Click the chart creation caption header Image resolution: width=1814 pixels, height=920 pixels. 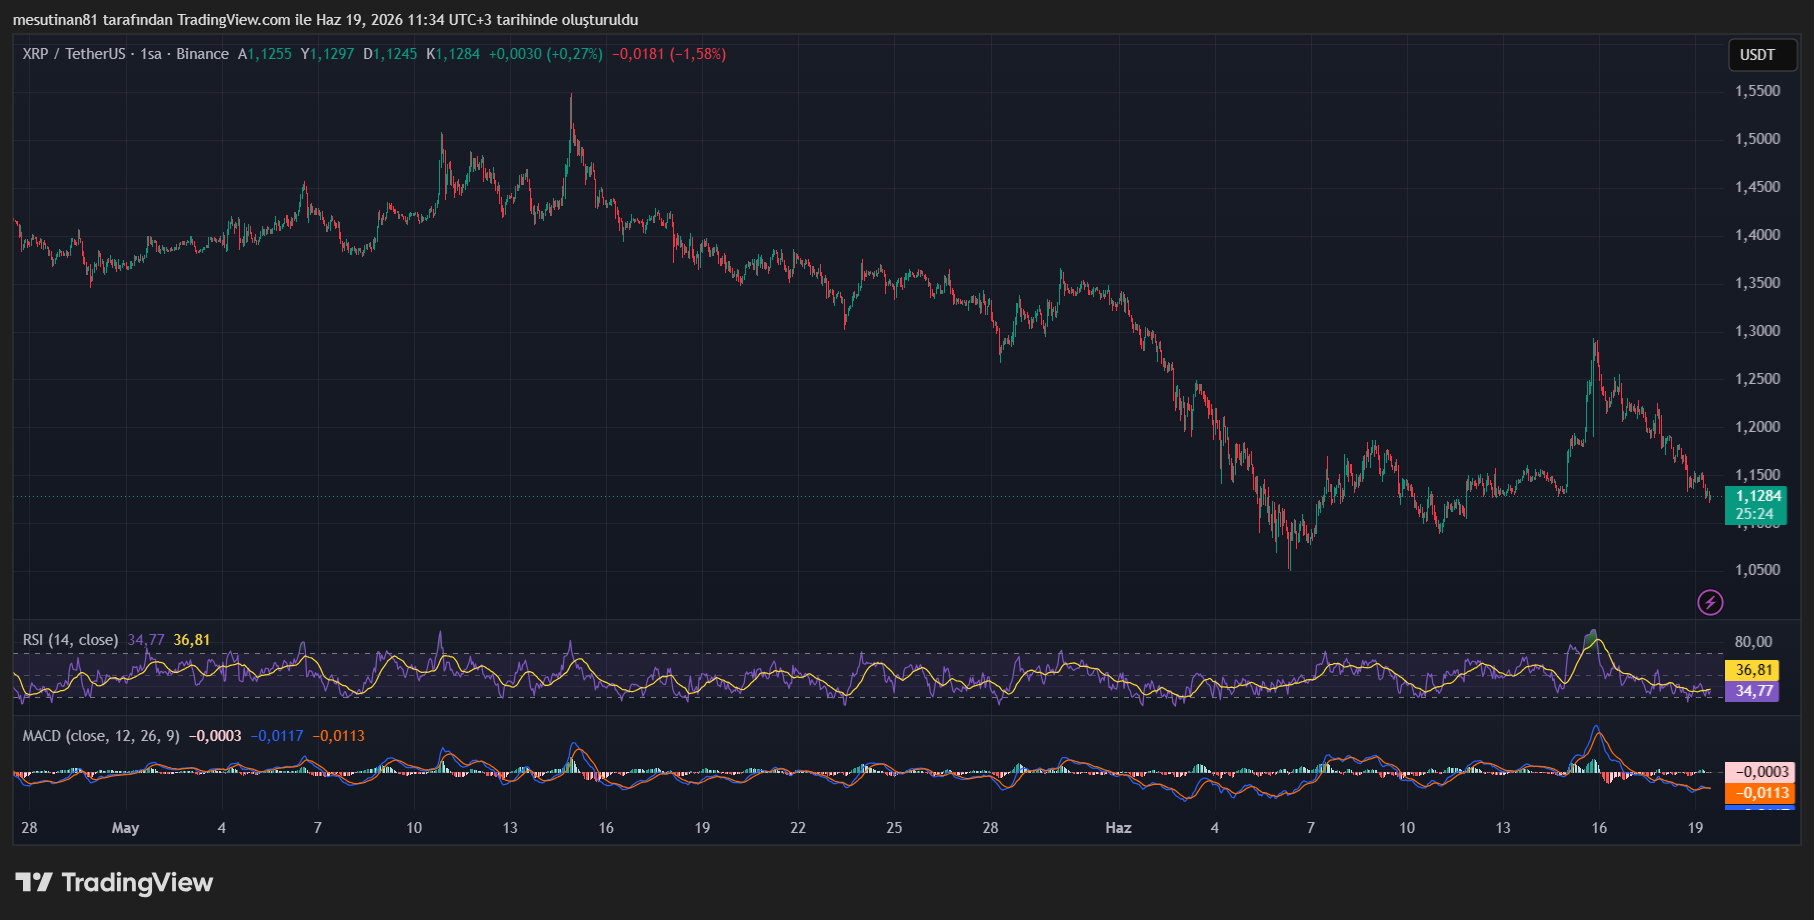pyautogui.click(x=325, y=20)
